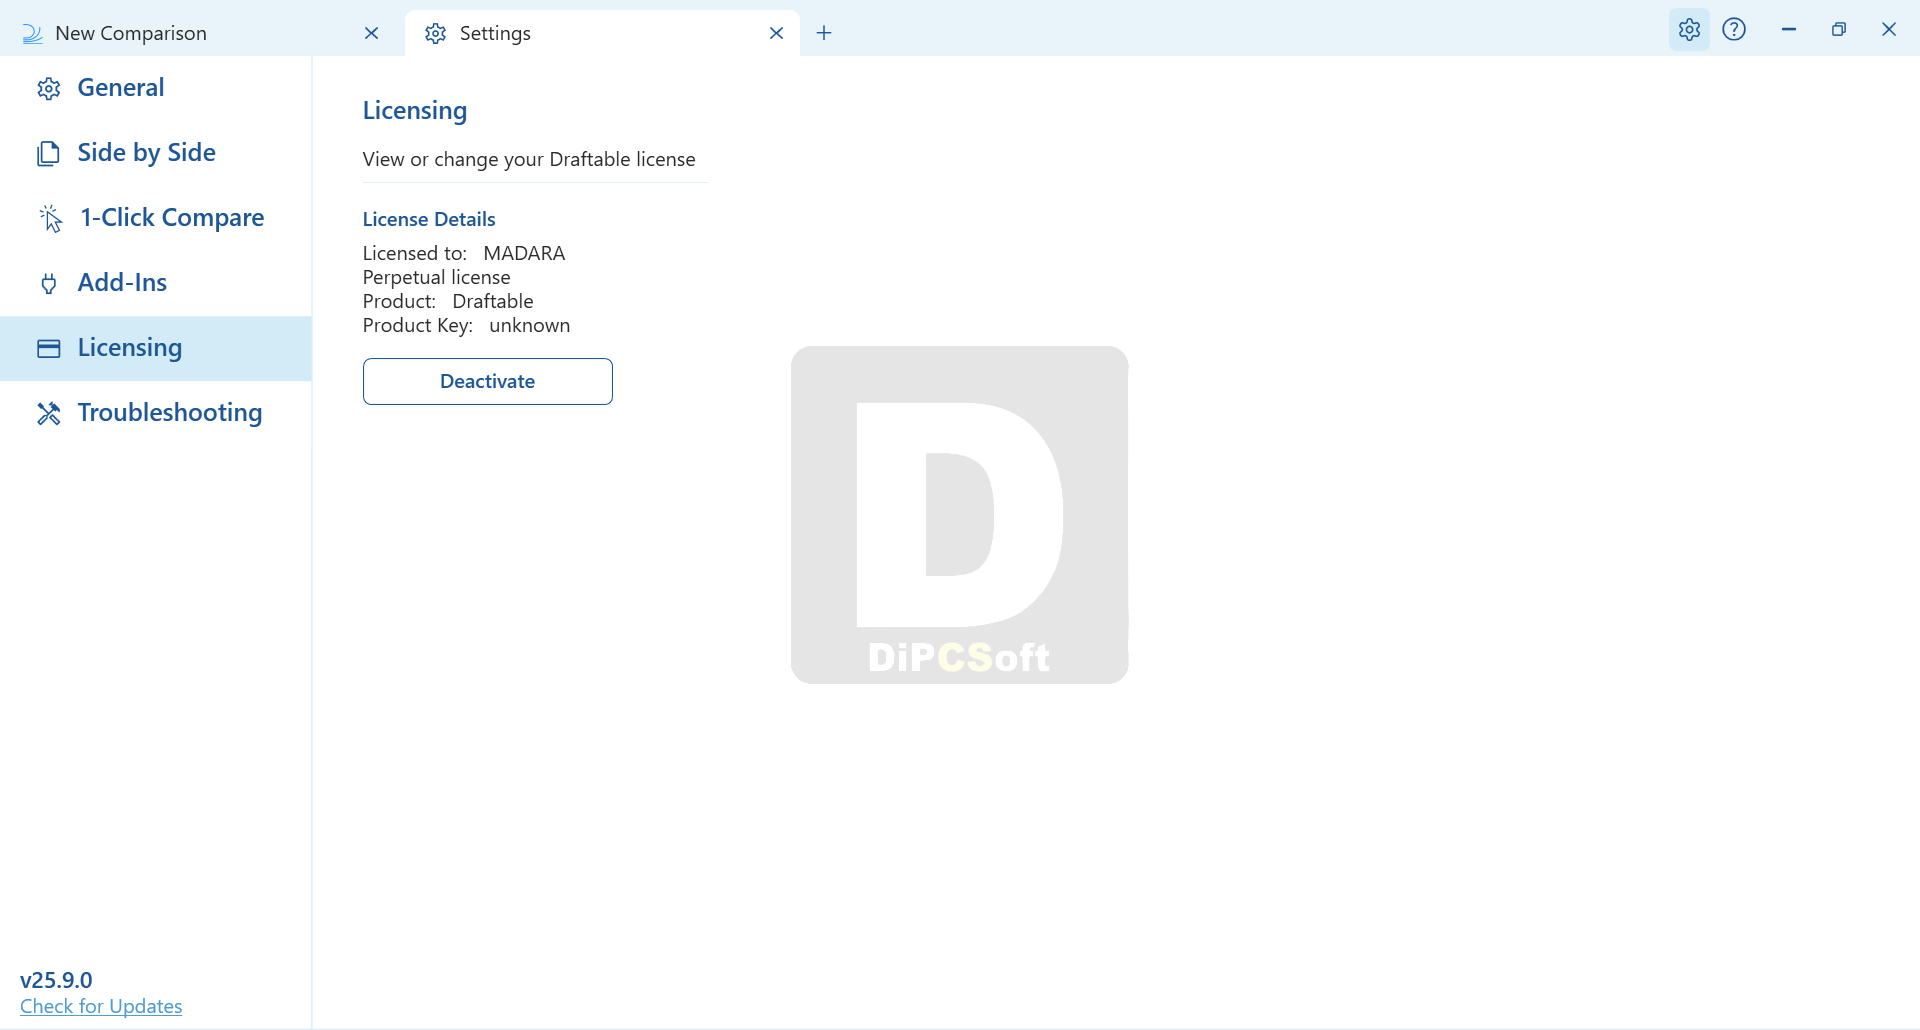Open the Troubleshooting section
Viewport: 1920px width, 1030px height.
[155, 413]
